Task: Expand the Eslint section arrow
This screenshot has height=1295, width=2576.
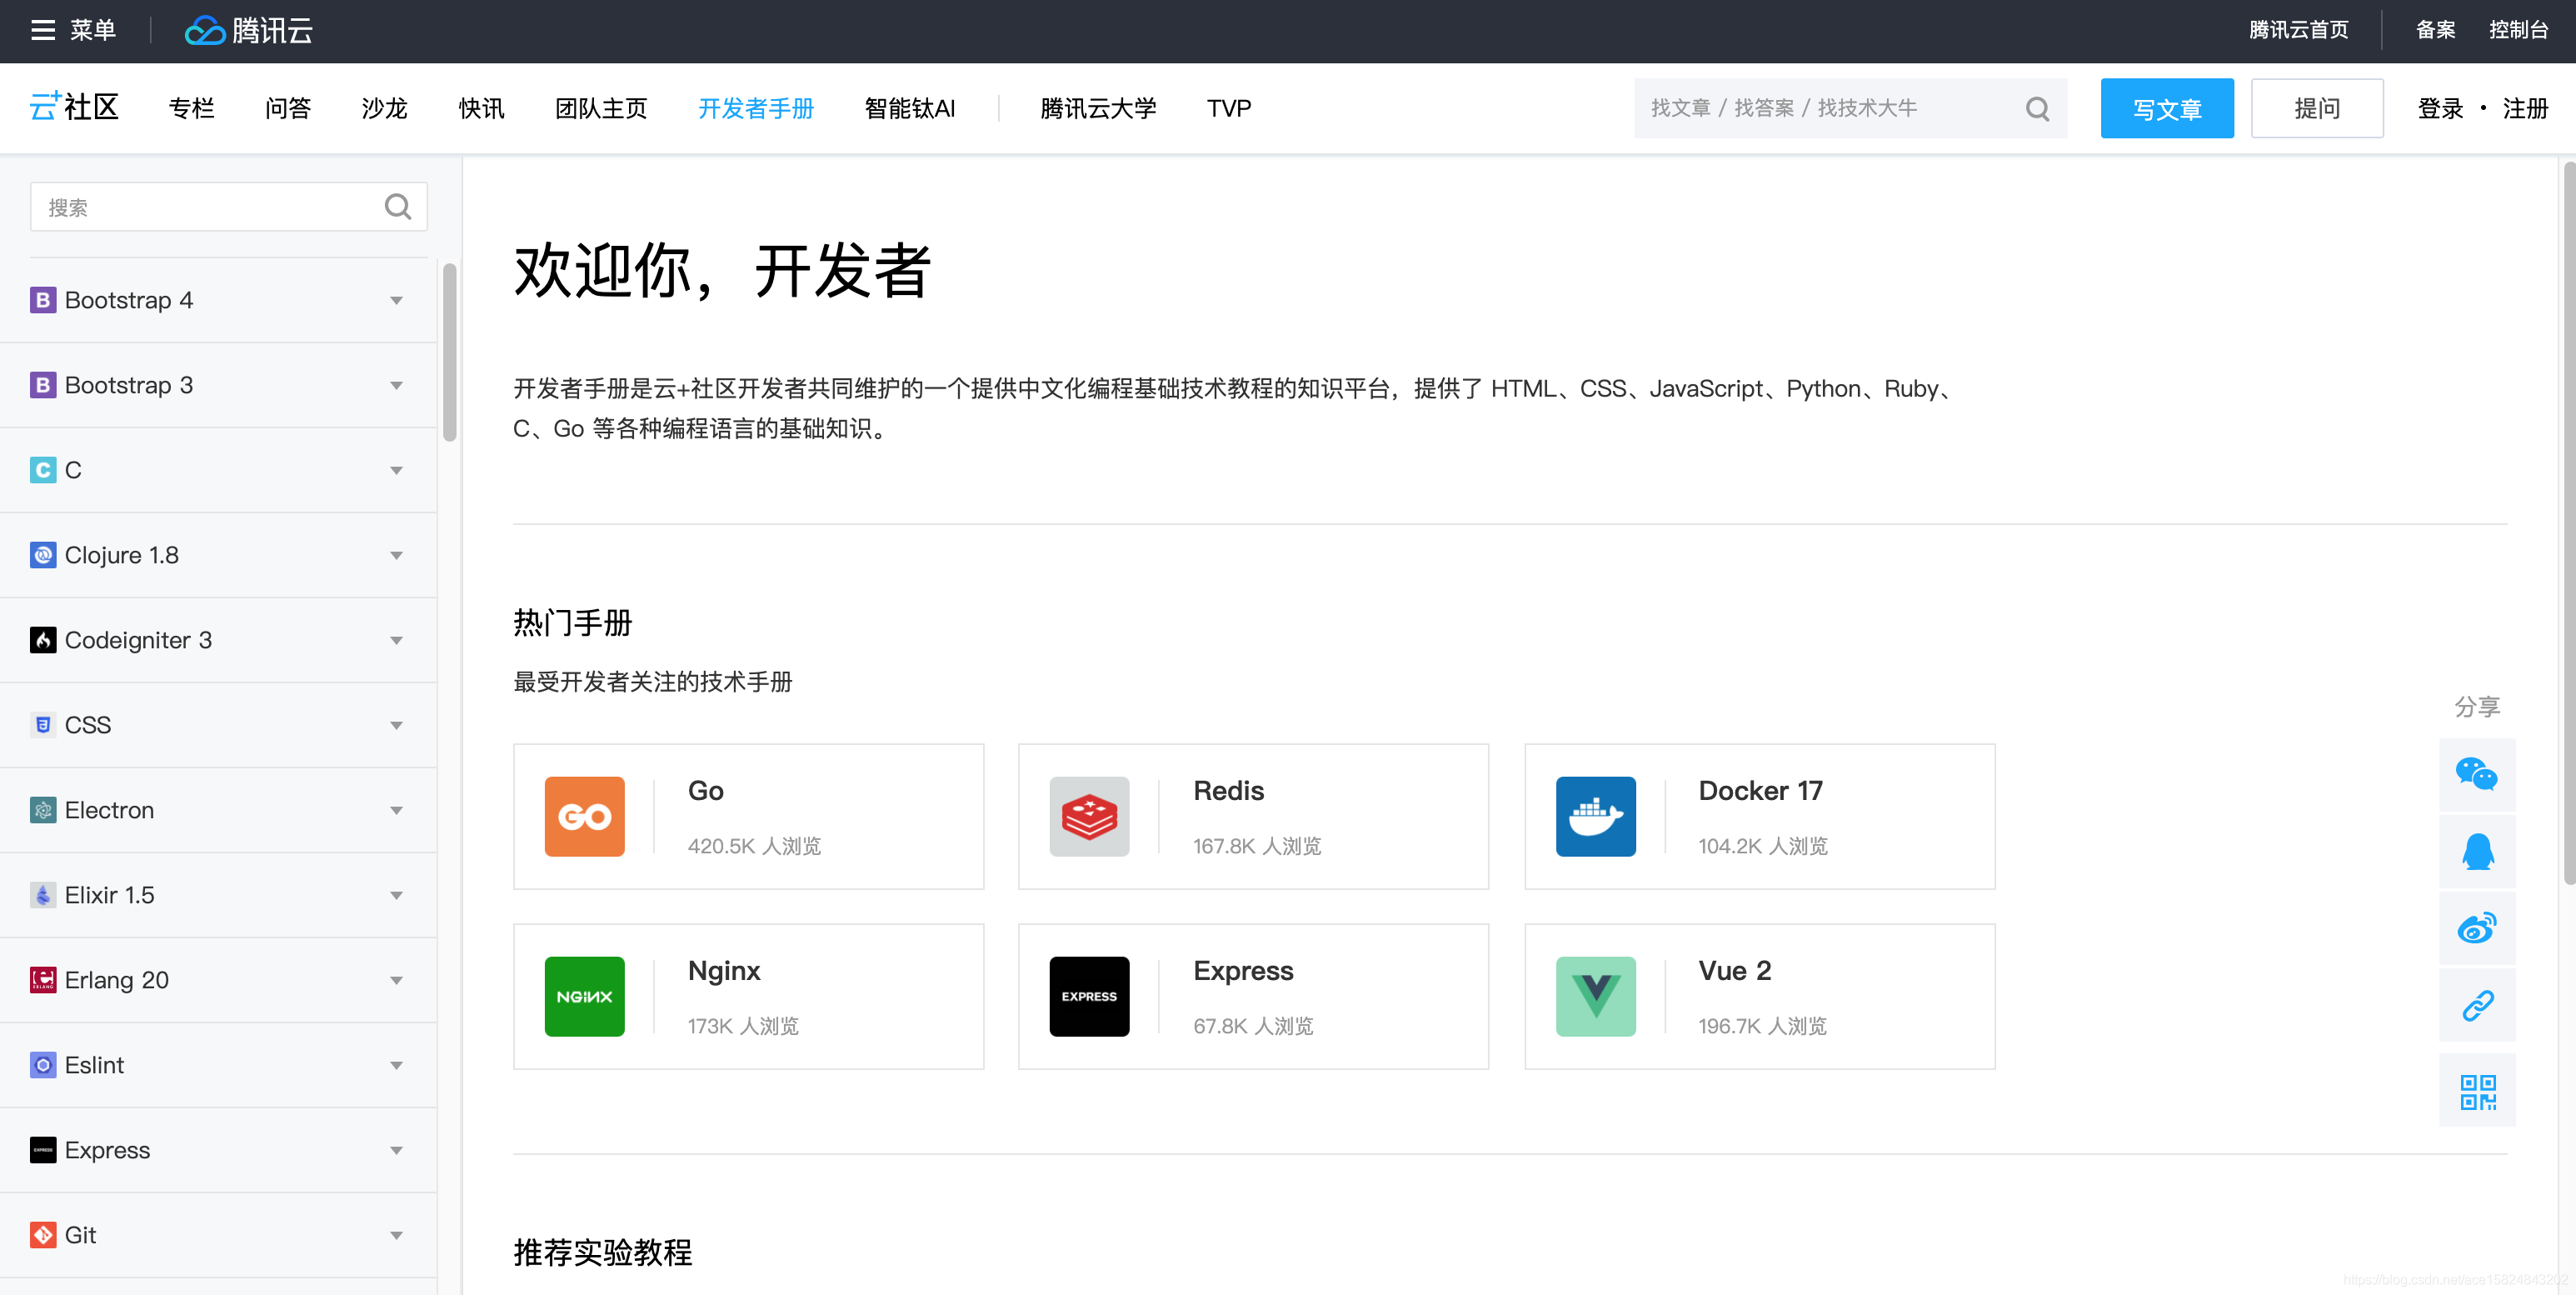Action: [396, 1066]
